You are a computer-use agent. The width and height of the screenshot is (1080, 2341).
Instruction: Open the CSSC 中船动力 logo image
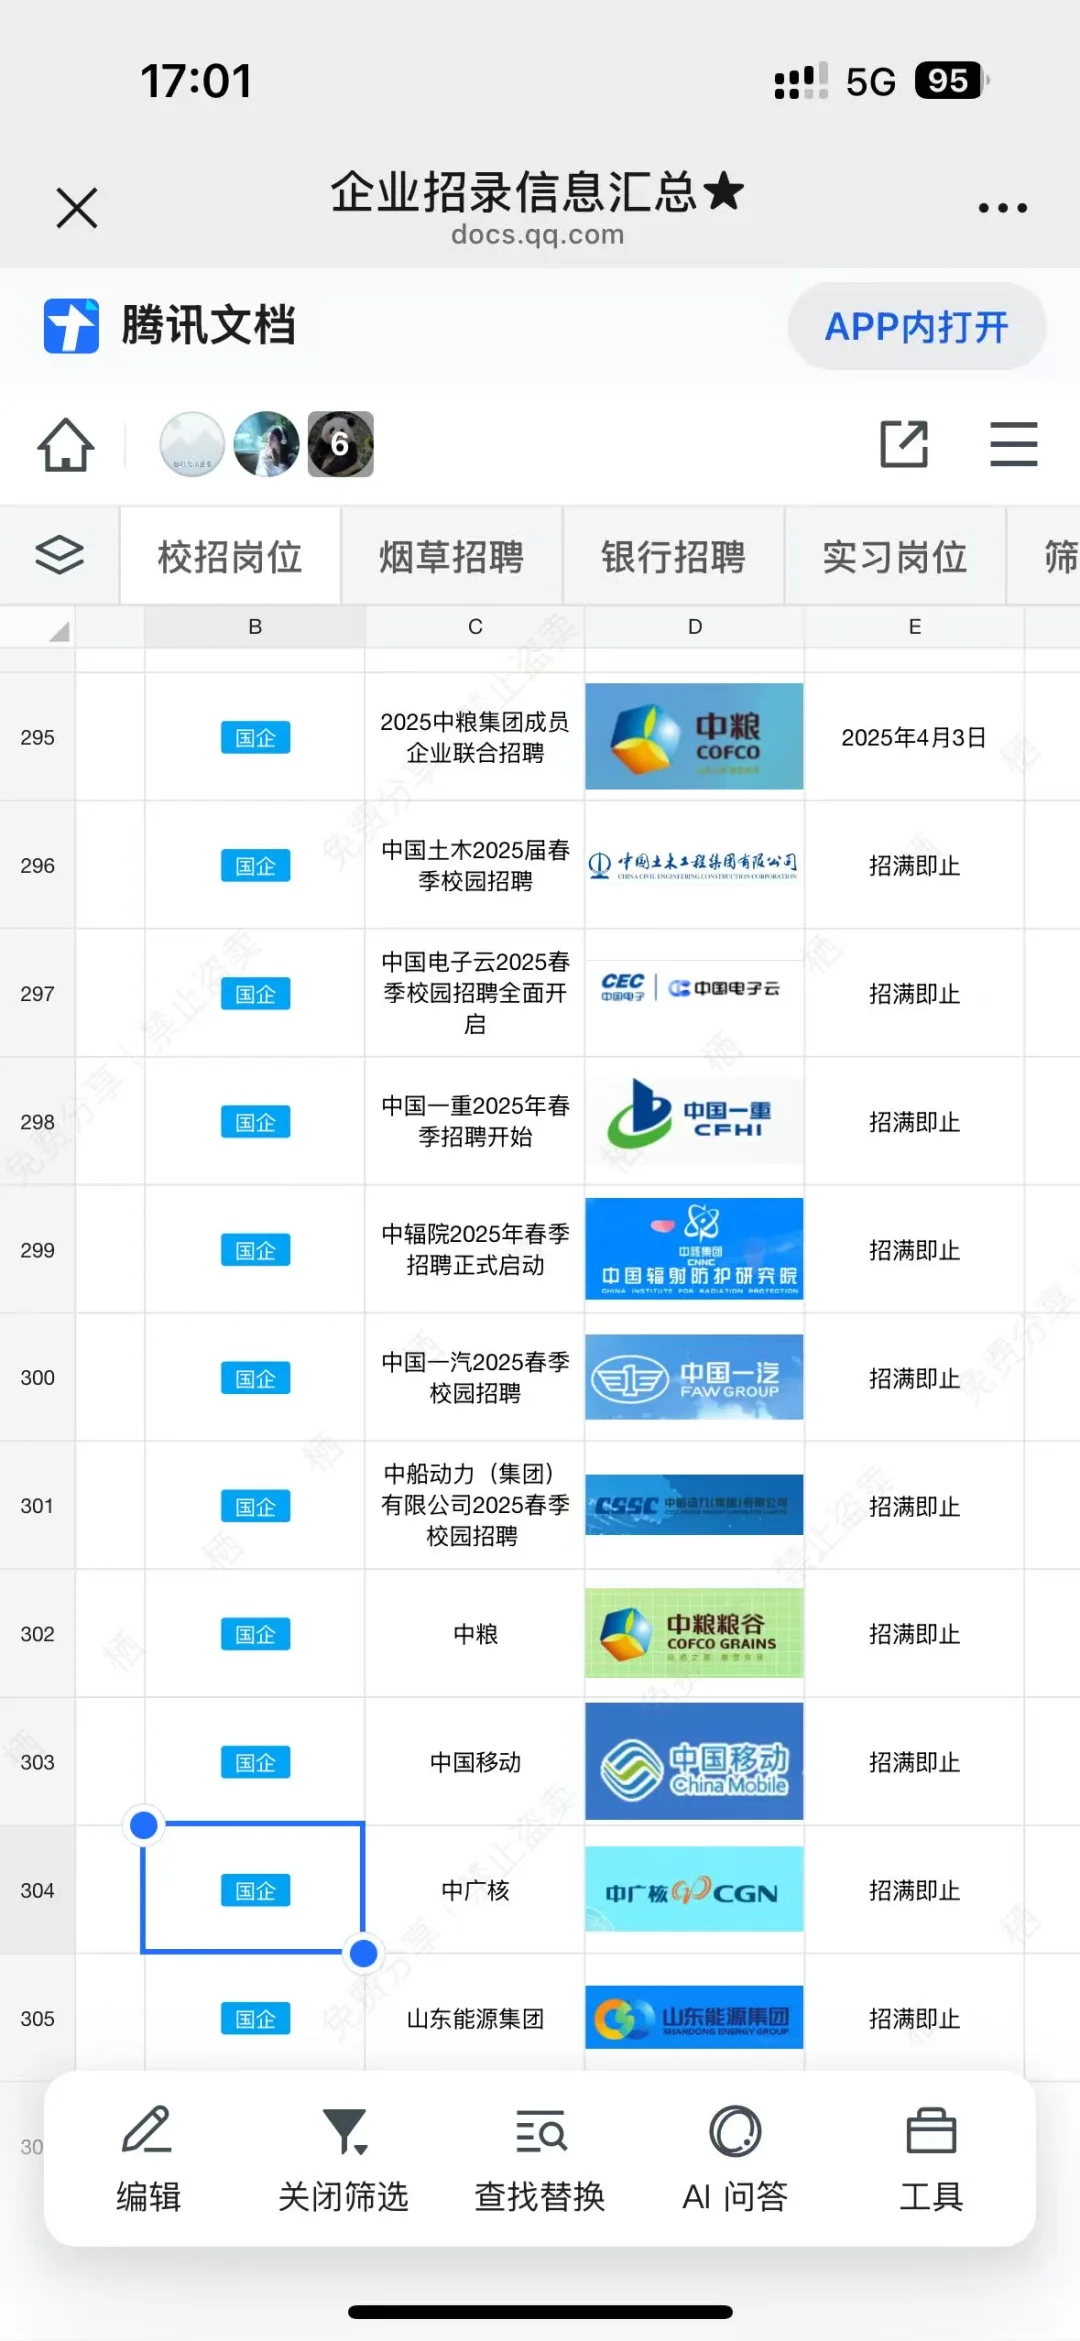click(694, 1504)
